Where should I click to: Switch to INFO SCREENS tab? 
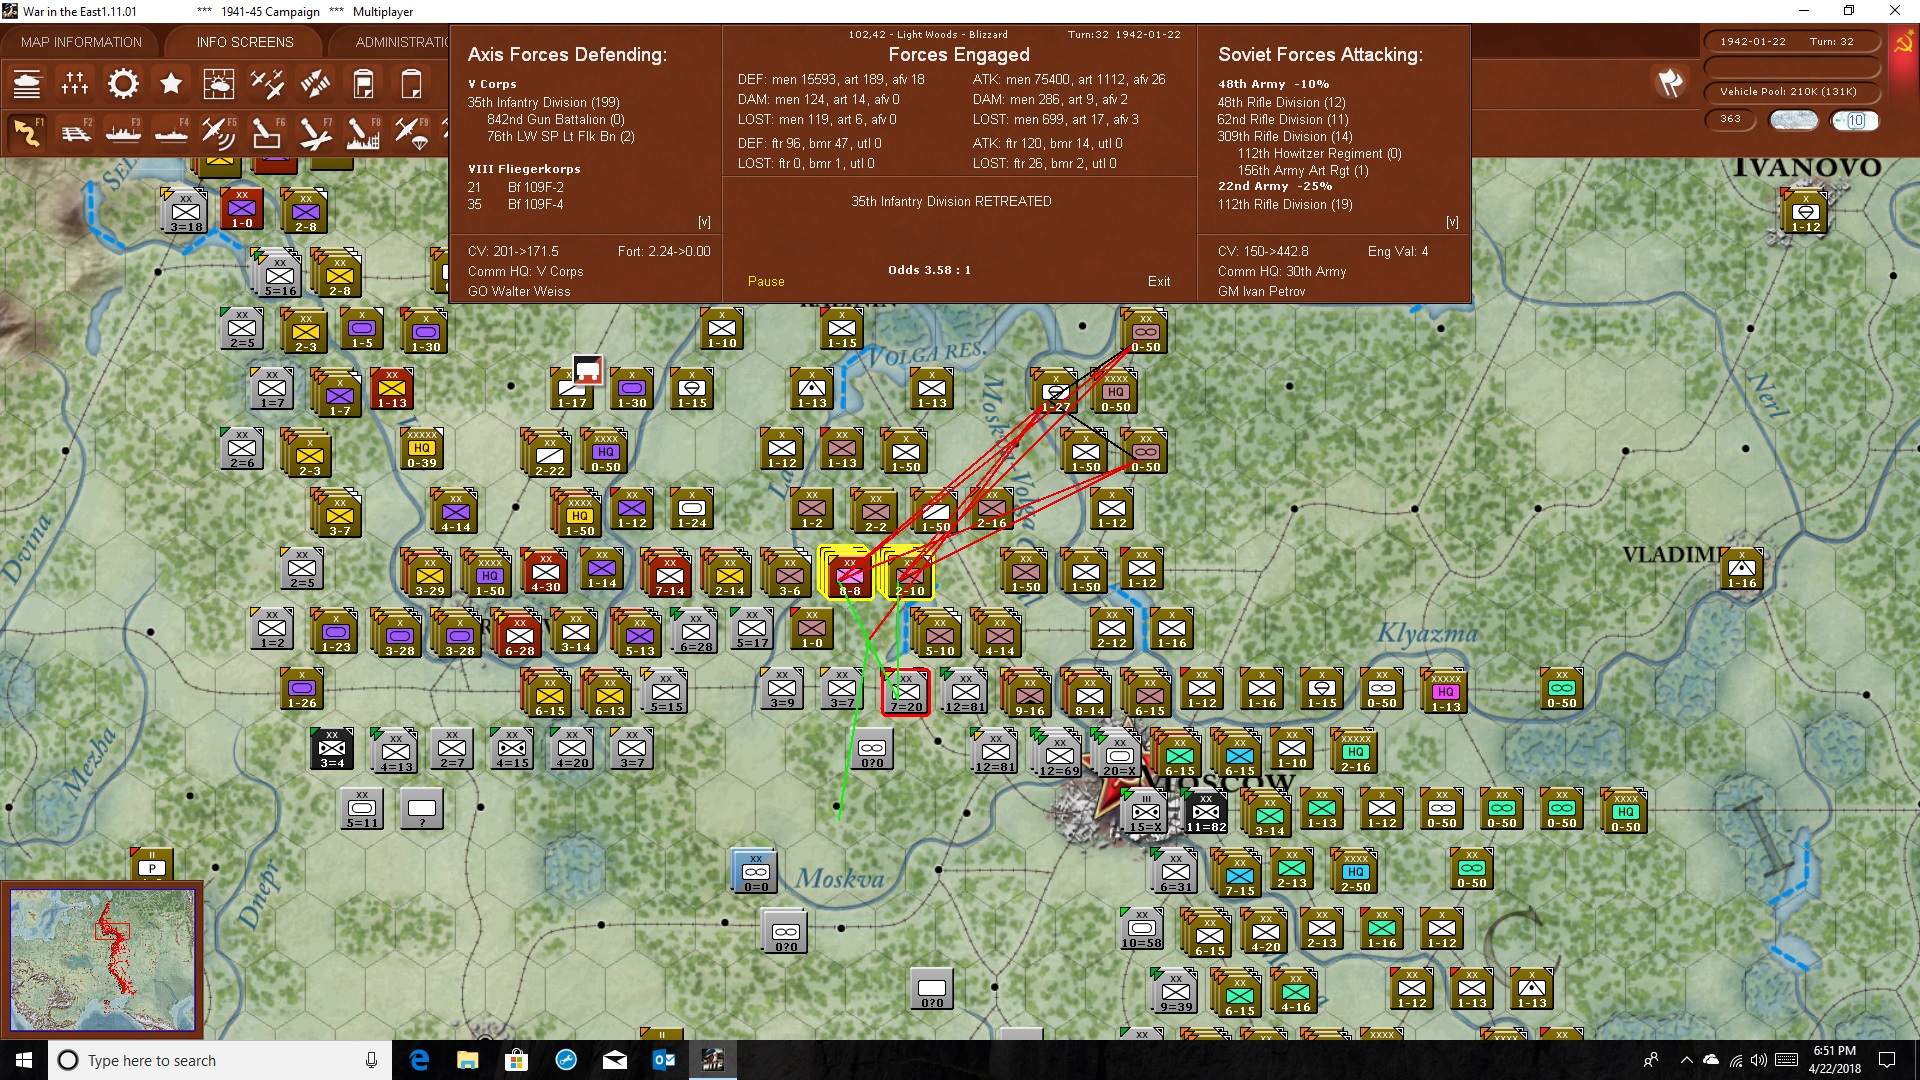coord(245,42)
